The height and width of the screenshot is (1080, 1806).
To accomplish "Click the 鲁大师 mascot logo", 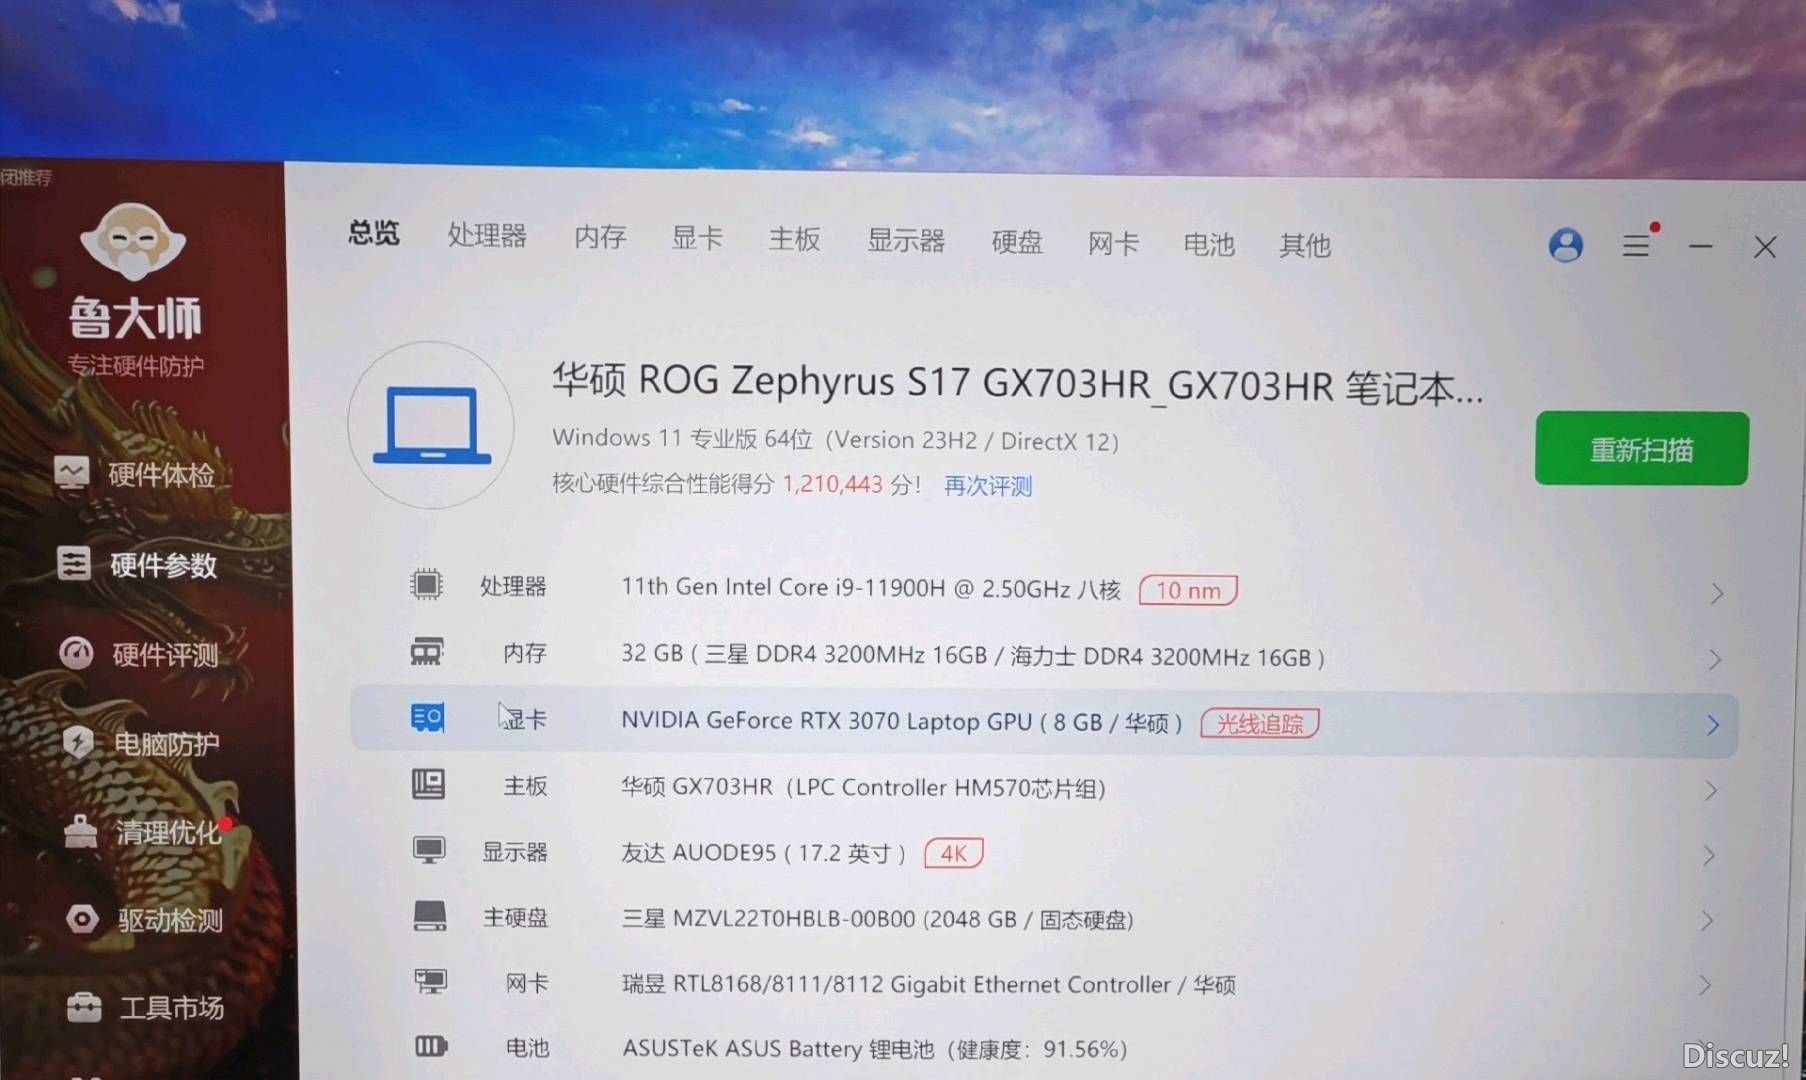I will pos(133,242).
